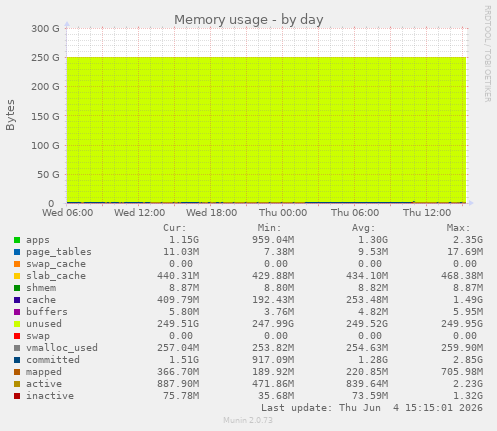Image resolution: width=497 pixels, height=431 pixels.
Task: Click the yellow-green unused memory area in graph
Action: click(266, 129)
